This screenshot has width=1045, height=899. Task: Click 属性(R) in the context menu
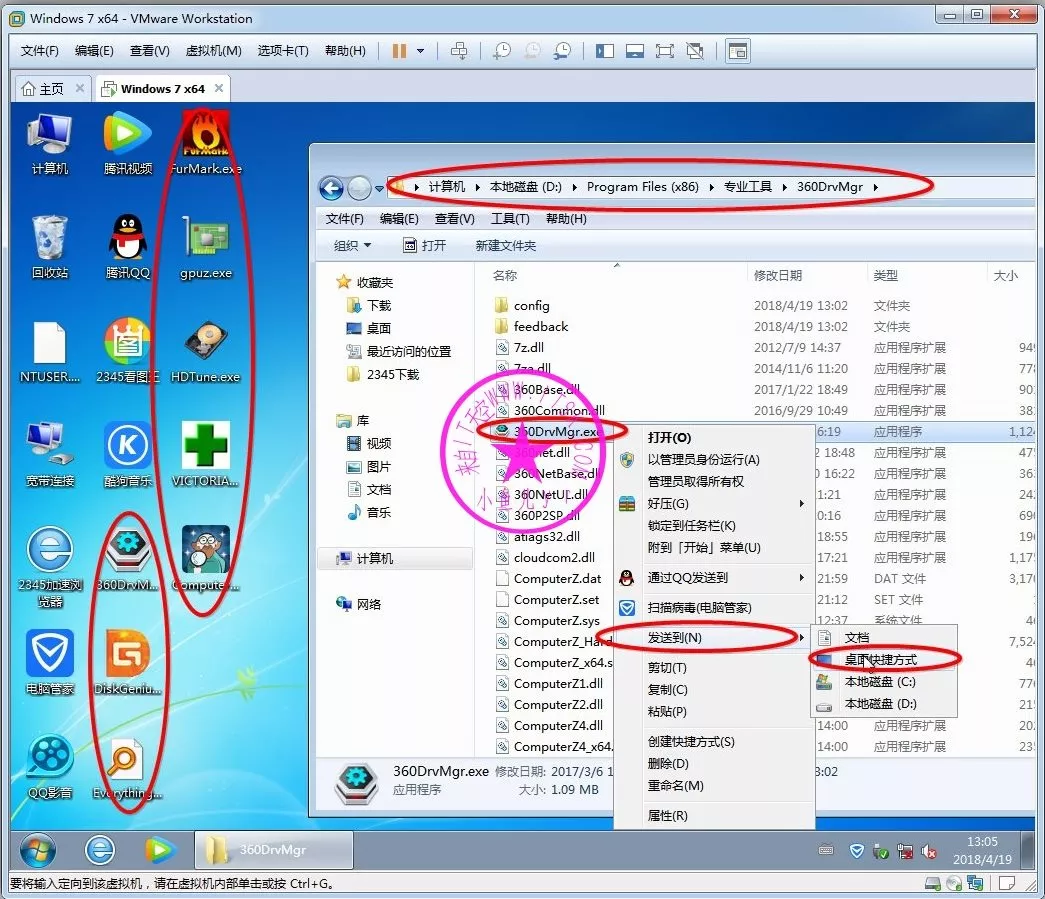point(667,816)
